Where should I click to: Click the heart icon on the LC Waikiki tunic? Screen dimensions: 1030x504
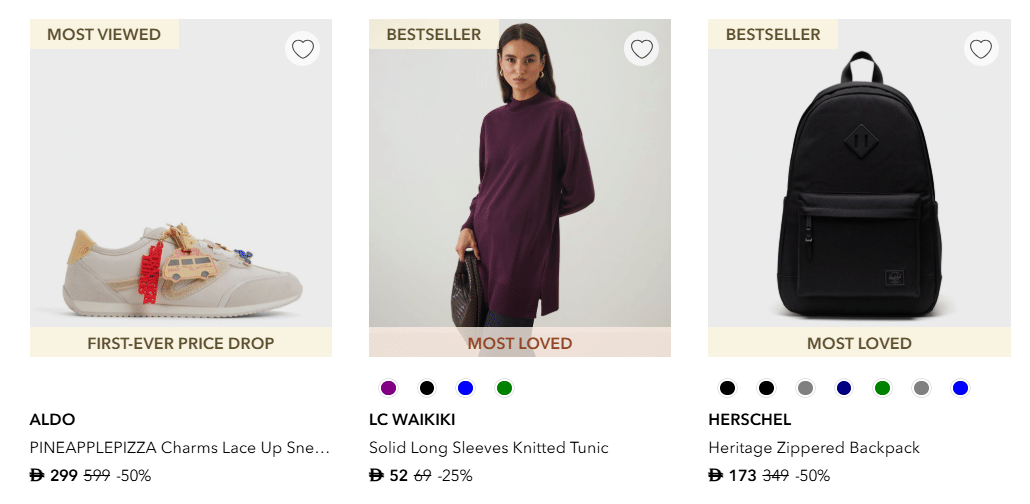point(641,48)
